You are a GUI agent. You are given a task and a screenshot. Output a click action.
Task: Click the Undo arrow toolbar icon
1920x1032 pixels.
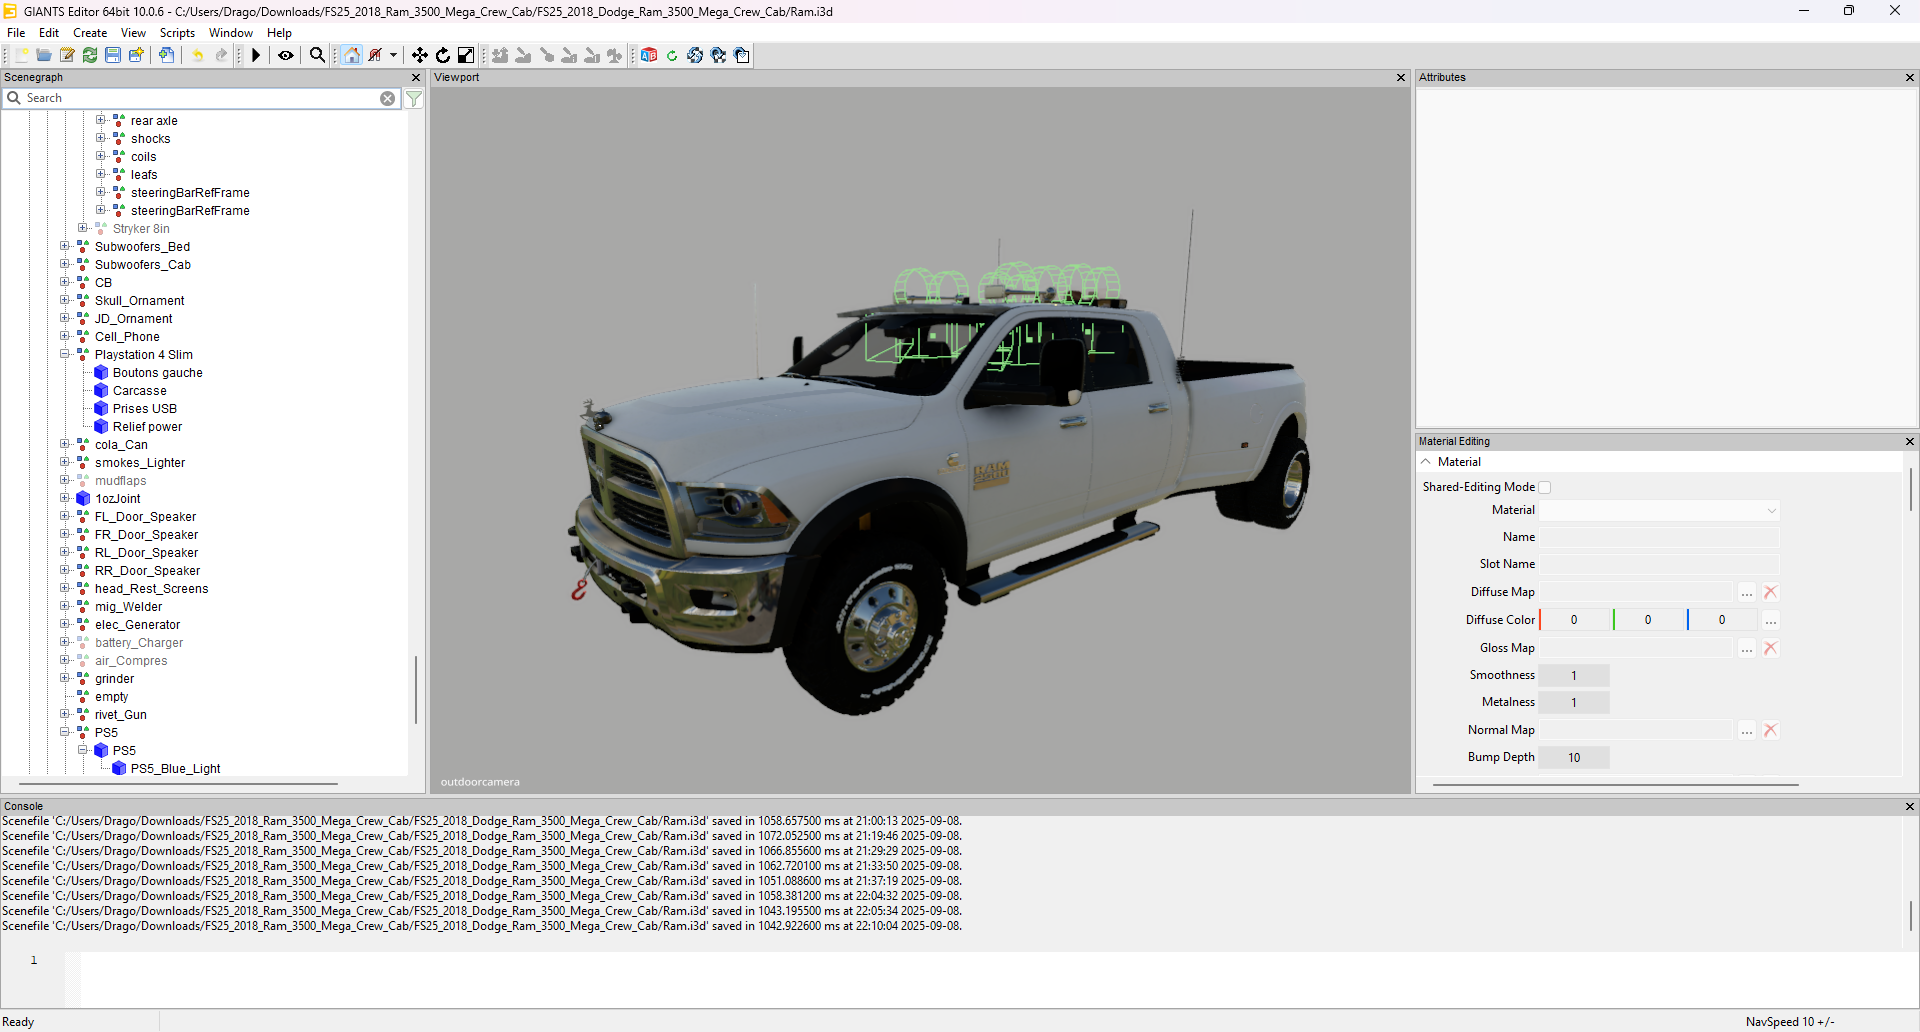(x=198, y=55)
